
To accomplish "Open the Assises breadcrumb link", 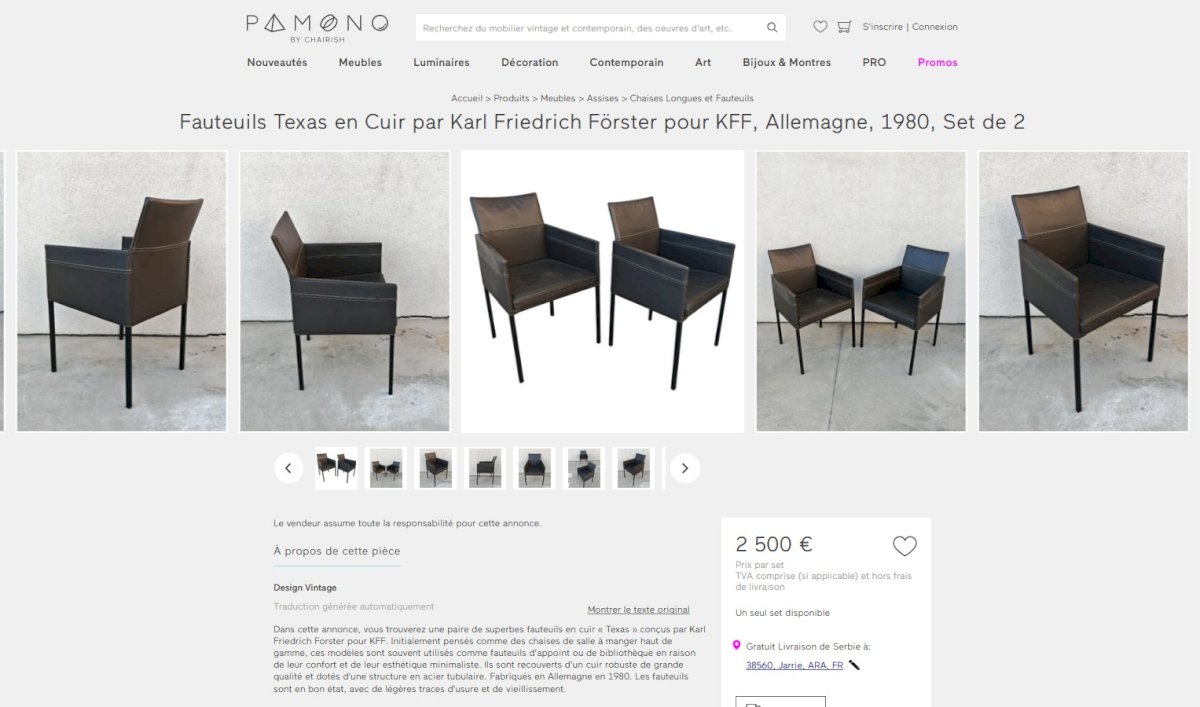I will (x=602, y=98).
